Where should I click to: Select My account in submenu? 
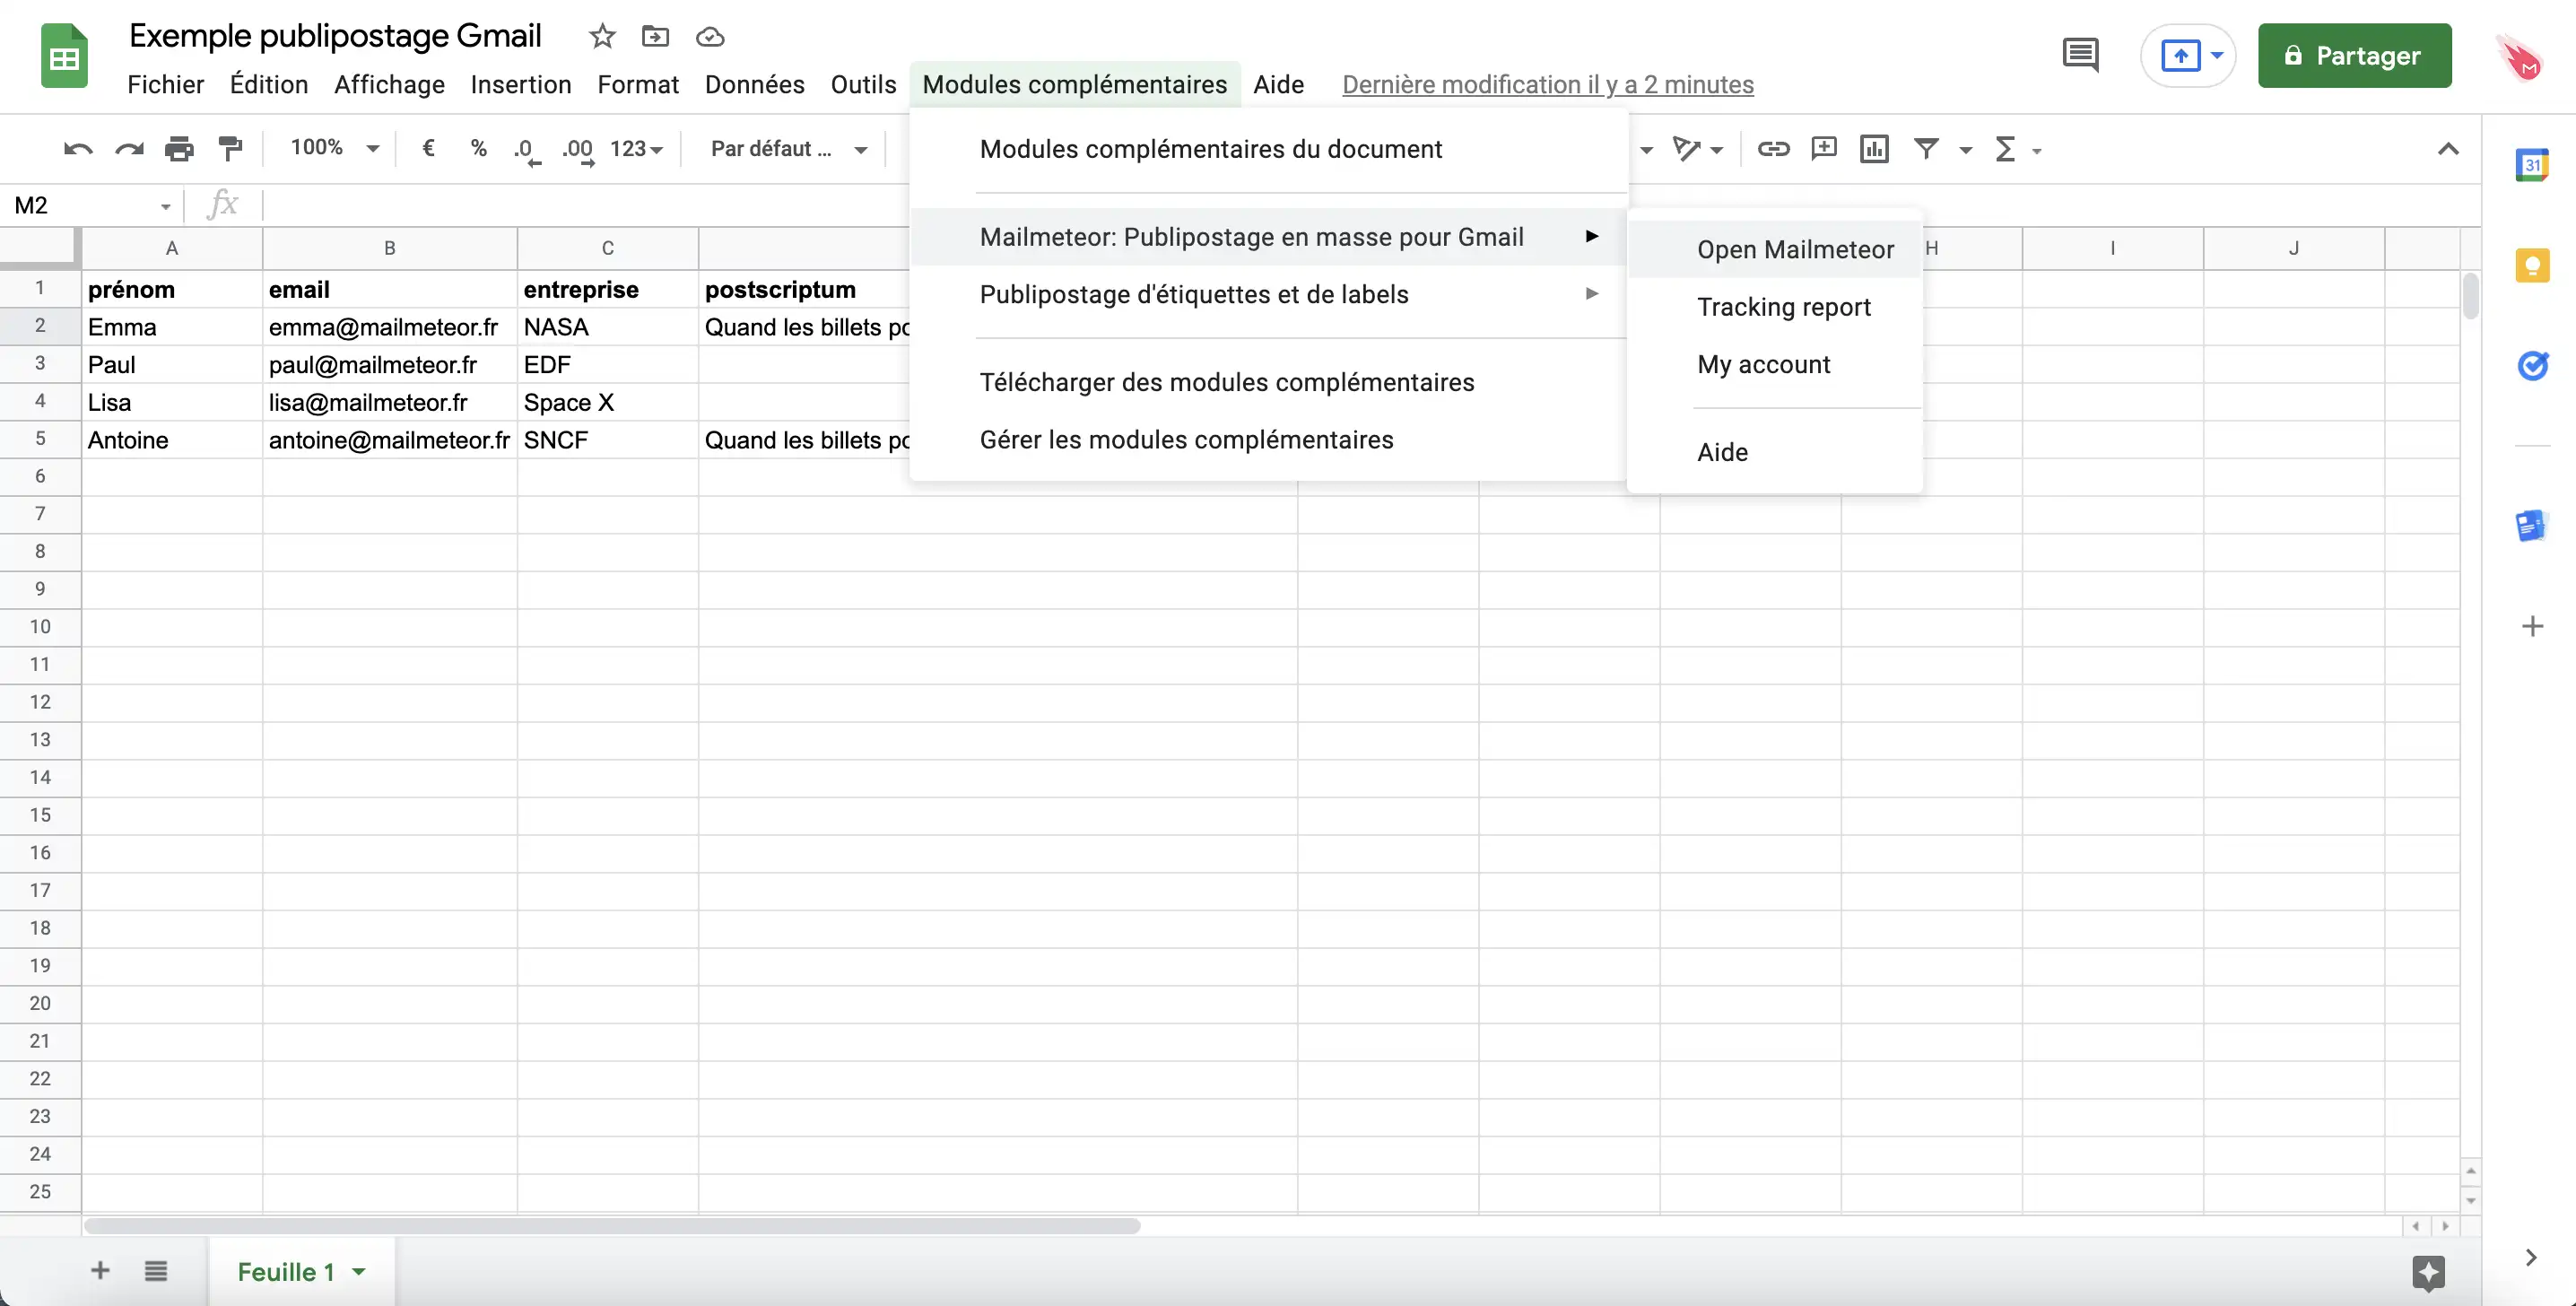coord(1775,364)
